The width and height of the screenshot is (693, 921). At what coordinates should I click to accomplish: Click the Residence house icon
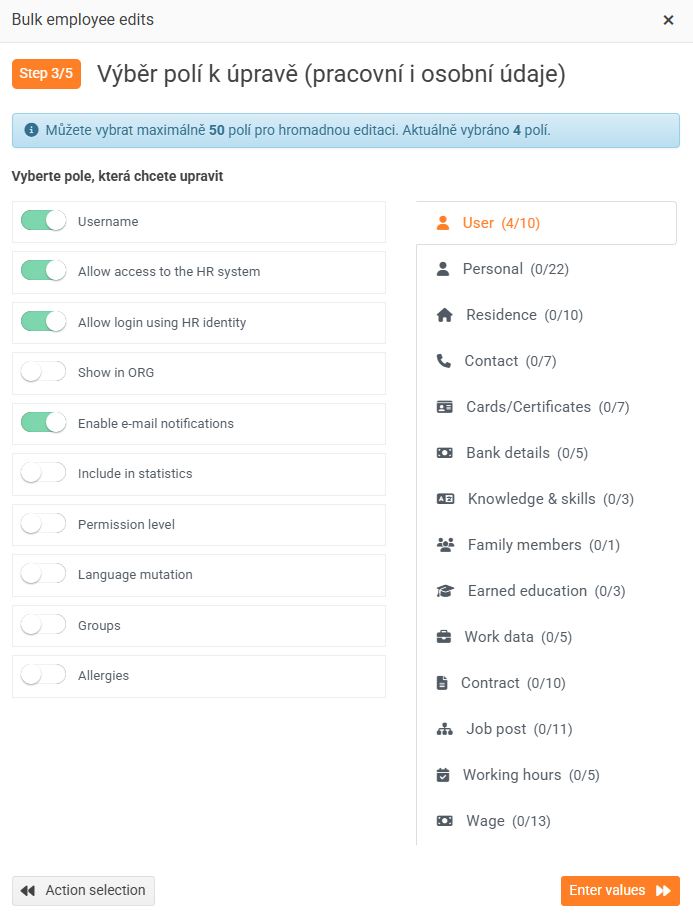(x=445, y=315)
